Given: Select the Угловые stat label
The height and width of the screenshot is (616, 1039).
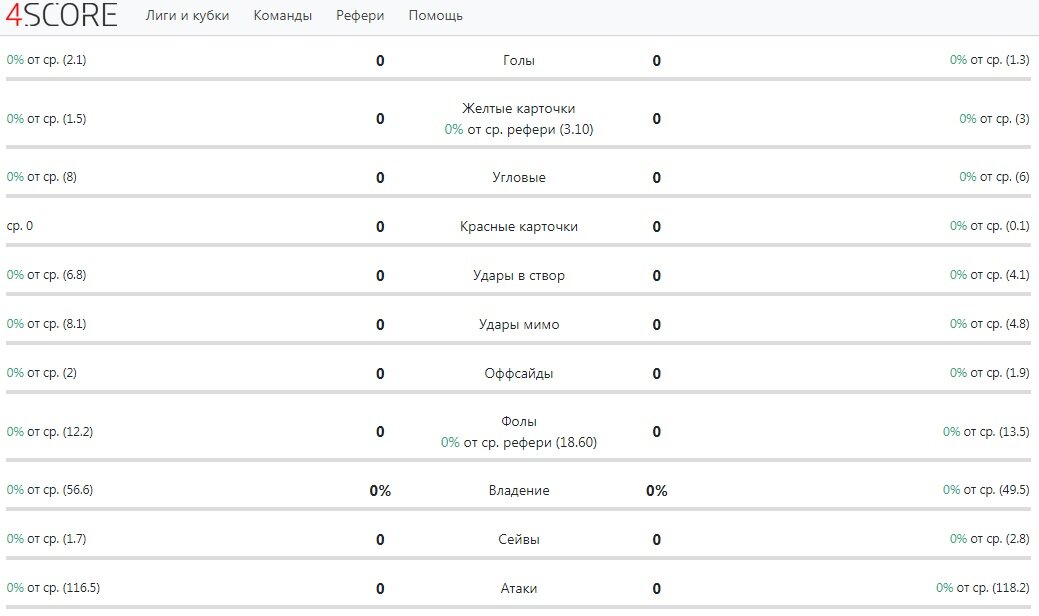Looking at the screenshot, I should 519,177.
